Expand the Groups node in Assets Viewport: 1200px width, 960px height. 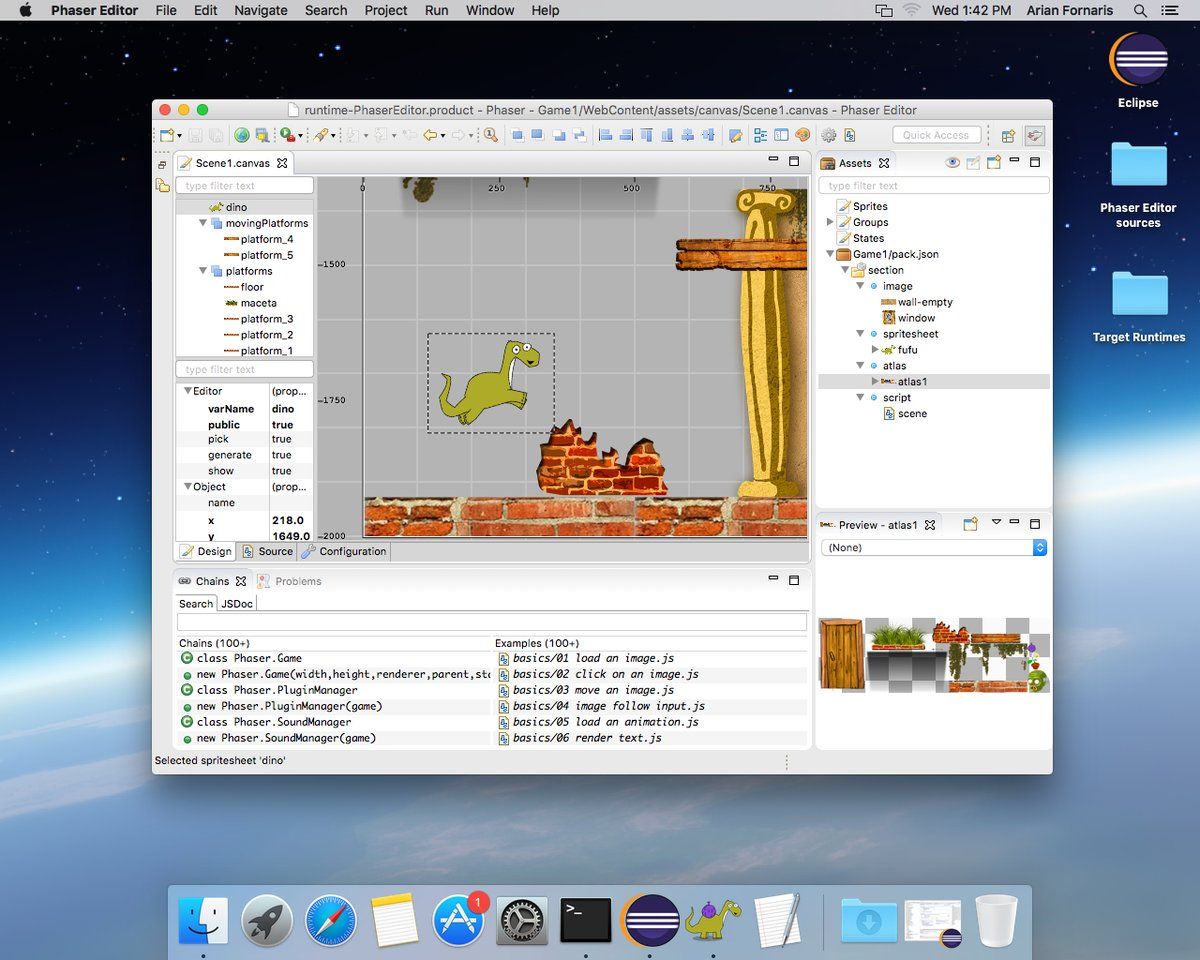(830, 222)
